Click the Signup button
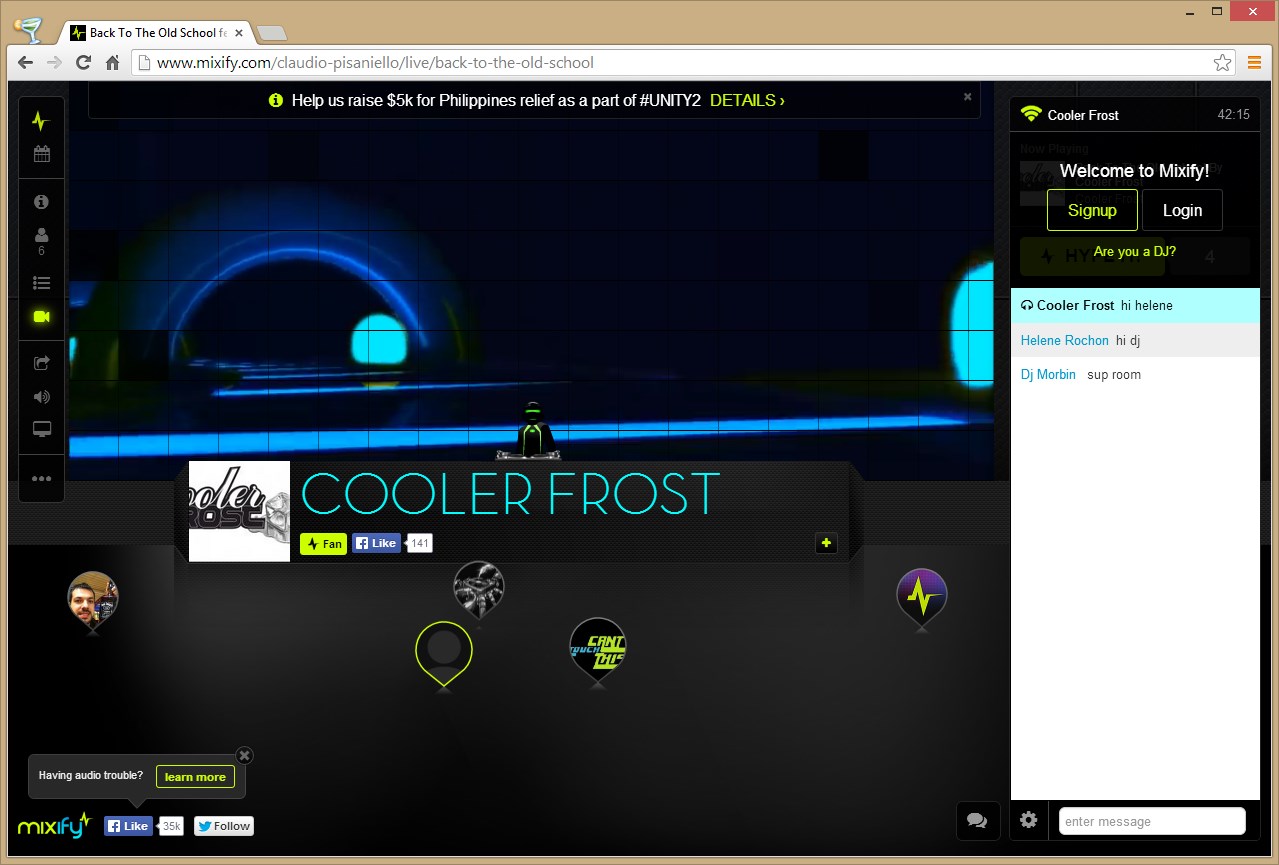 [x=1092, y=210]
